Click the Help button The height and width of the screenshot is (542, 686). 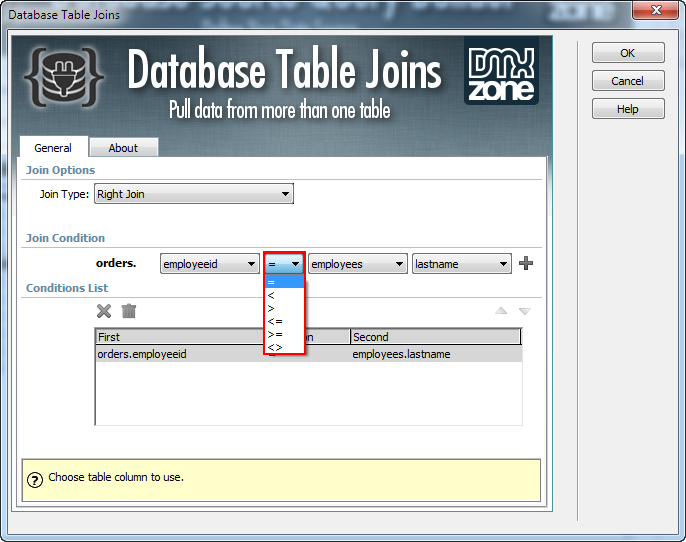point(628,109)
